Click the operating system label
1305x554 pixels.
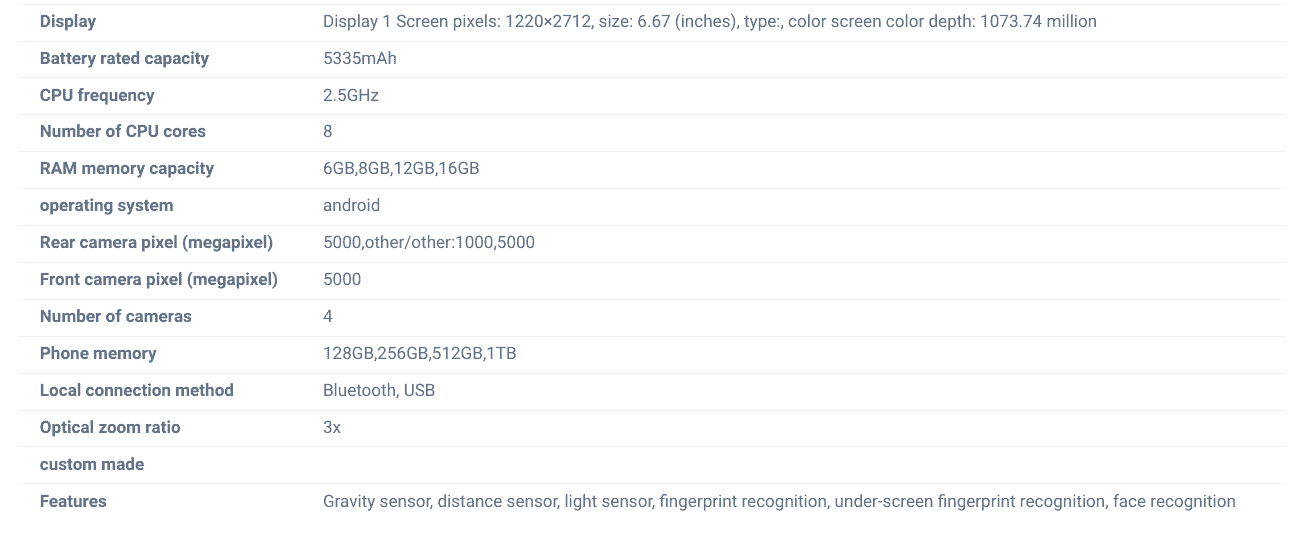106,205
